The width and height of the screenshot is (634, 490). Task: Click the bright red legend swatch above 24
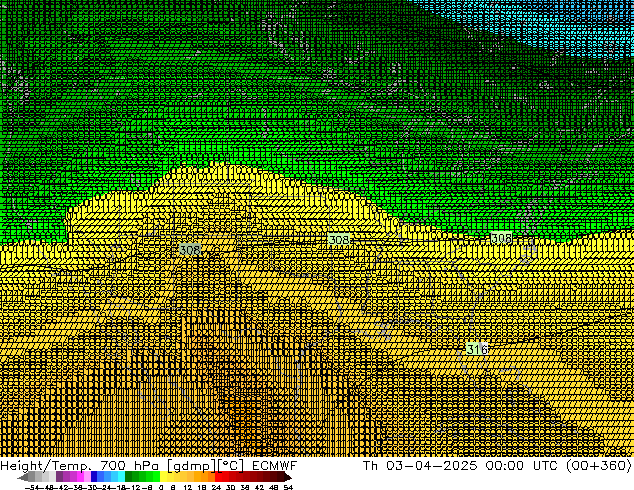(x=218, y=477)
